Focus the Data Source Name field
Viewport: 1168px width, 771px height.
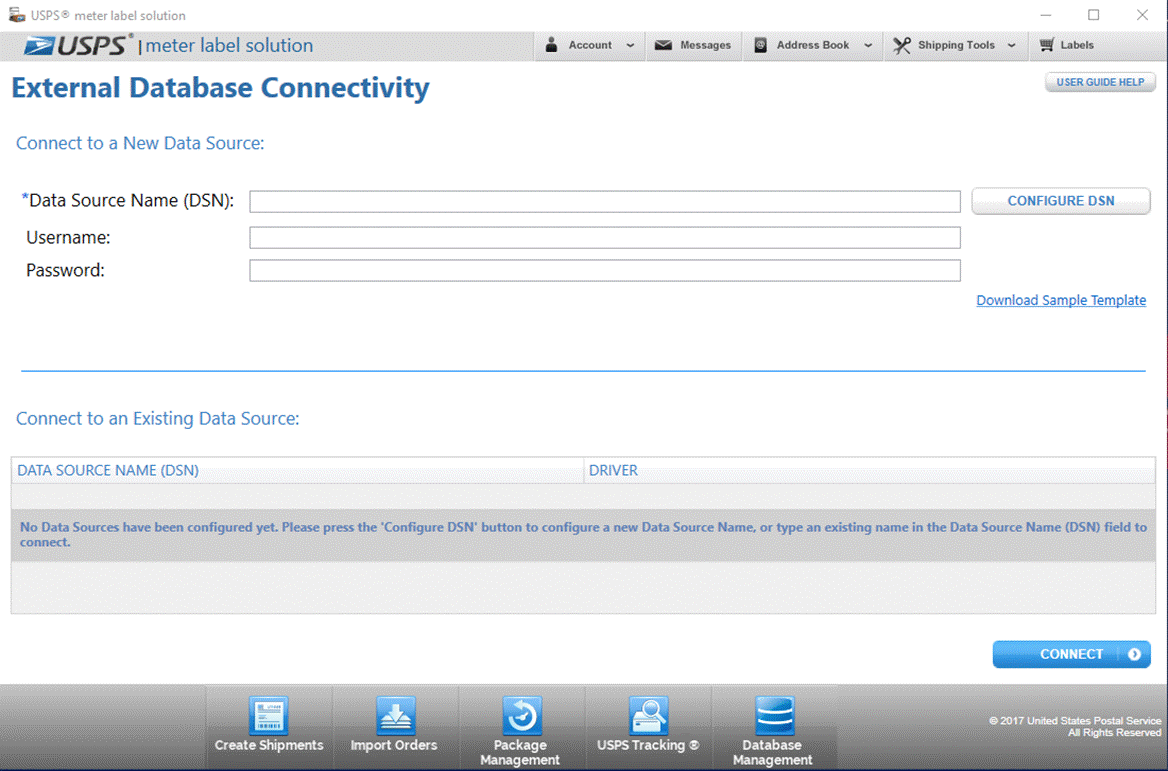605,201
